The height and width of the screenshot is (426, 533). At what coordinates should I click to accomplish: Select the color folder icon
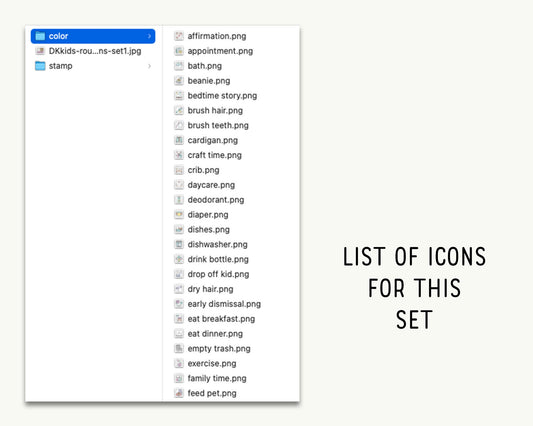[x=40, y=36]
